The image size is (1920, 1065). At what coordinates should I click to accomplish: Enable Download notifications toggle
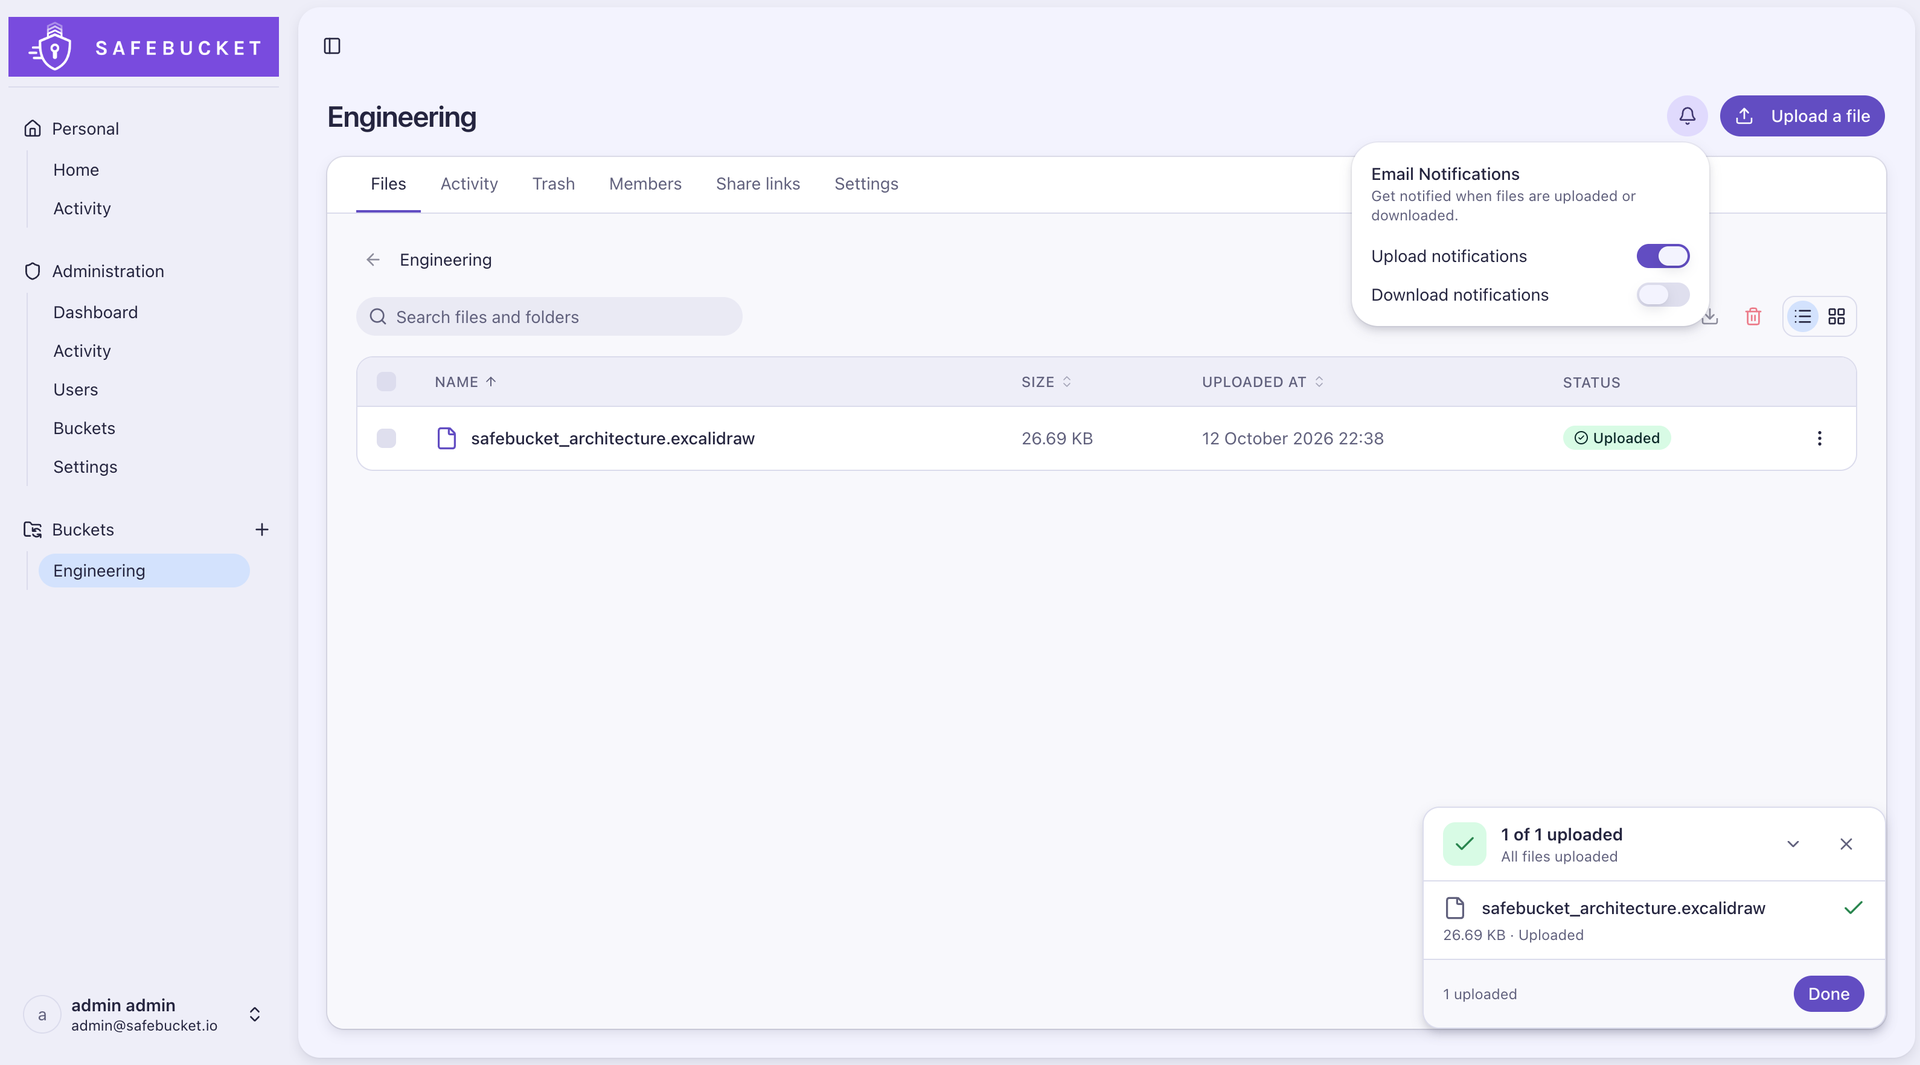click(1663, 295)
